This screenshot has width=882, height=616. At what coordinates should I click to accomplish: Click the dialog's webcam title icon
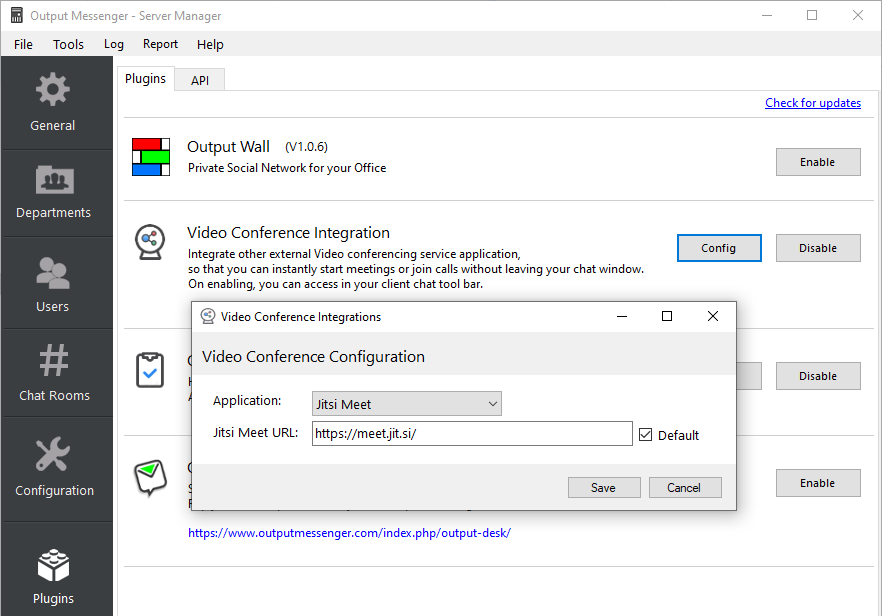click(x=208, y=316)
